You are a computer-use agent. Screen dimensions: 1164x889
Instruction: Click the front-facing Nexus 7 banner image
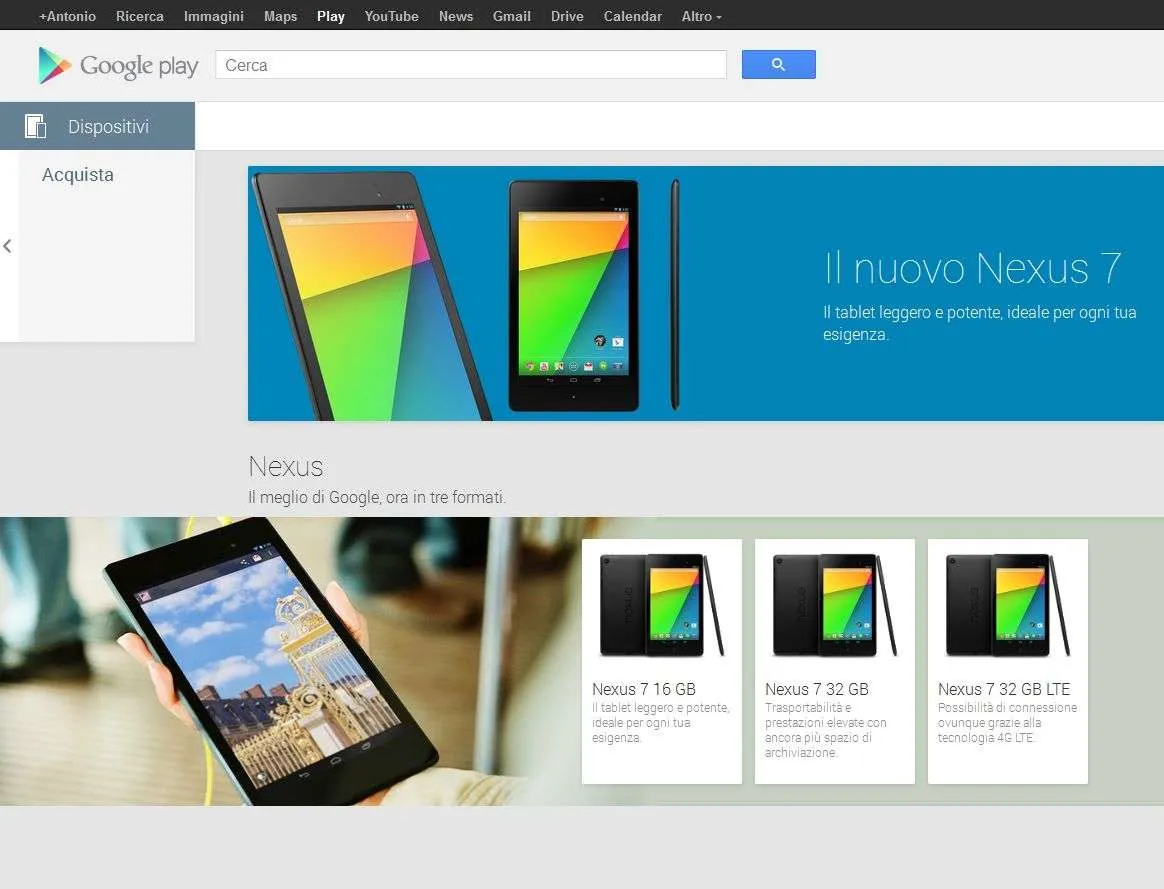573,295
